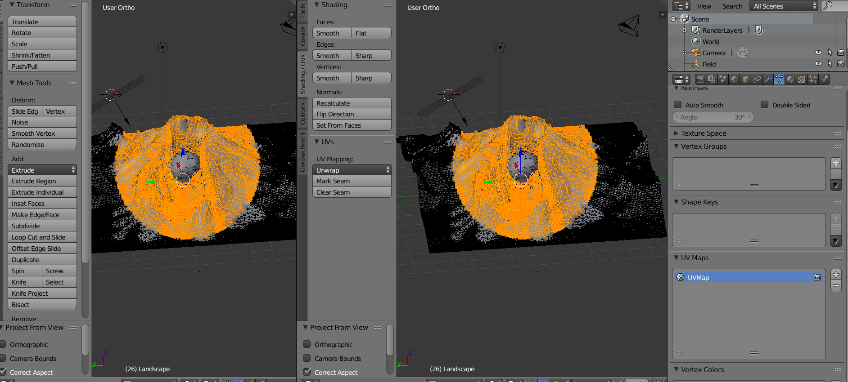This screenshot has height=382, width=848.
Task: Open the All Scenes dropdown
Action: click(x=783, y=6)
